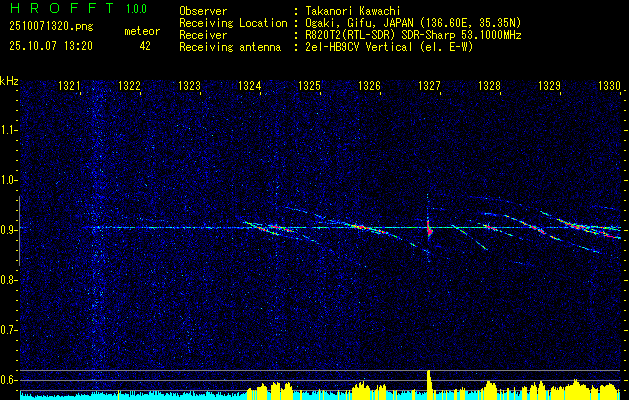Click the Ogaki, Gifu, JAPAN coordinates text
The image size is (629, 400).
(411, 23)
